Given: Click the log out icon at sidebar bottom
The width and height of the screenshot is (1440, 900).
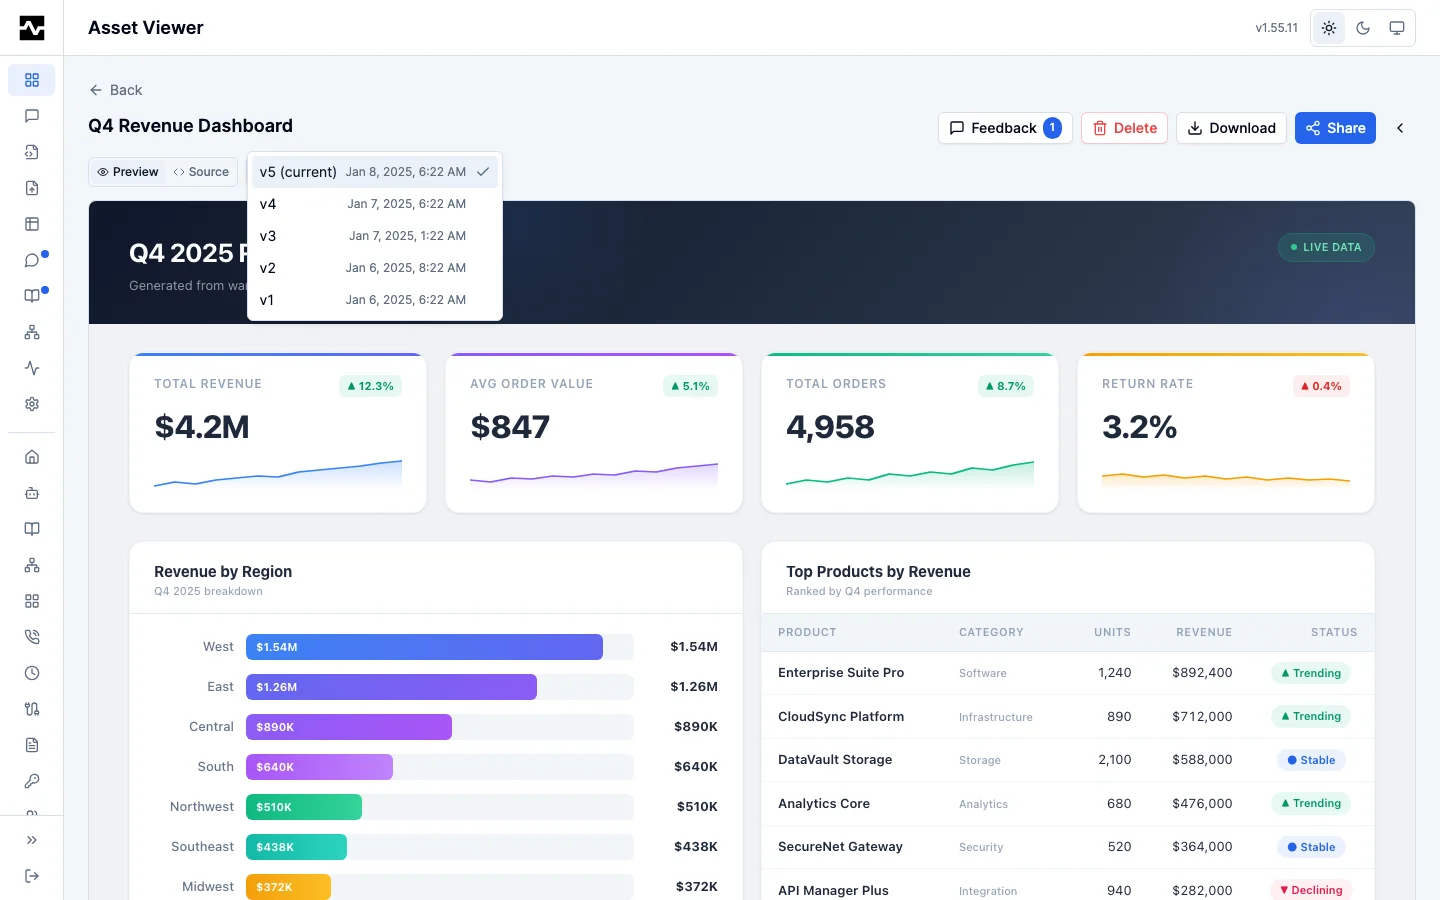Looking at the screenshot, I should coord(32,876).
